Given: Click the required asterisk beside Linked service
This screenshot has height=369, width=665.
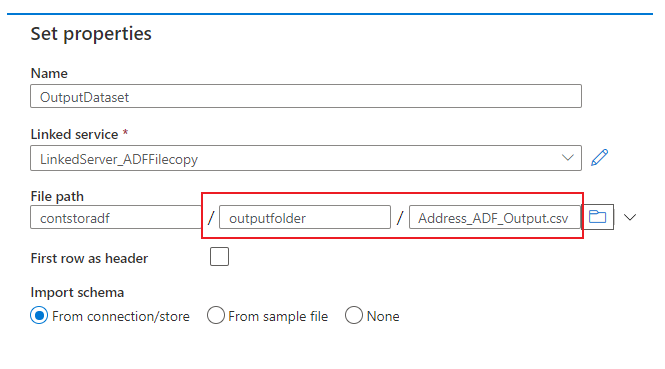Looking at the screenshot, I should tap(126, 133).
